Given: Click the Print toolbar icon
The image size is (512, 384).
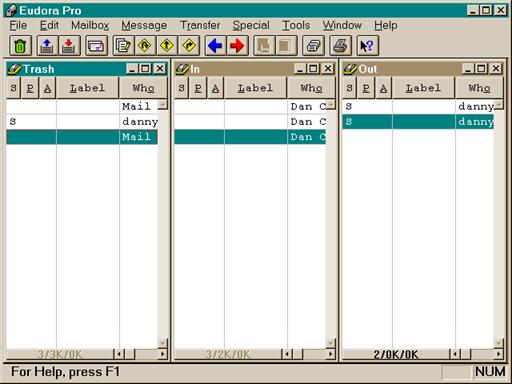Looking at the screenshot, I should (340, 46).
